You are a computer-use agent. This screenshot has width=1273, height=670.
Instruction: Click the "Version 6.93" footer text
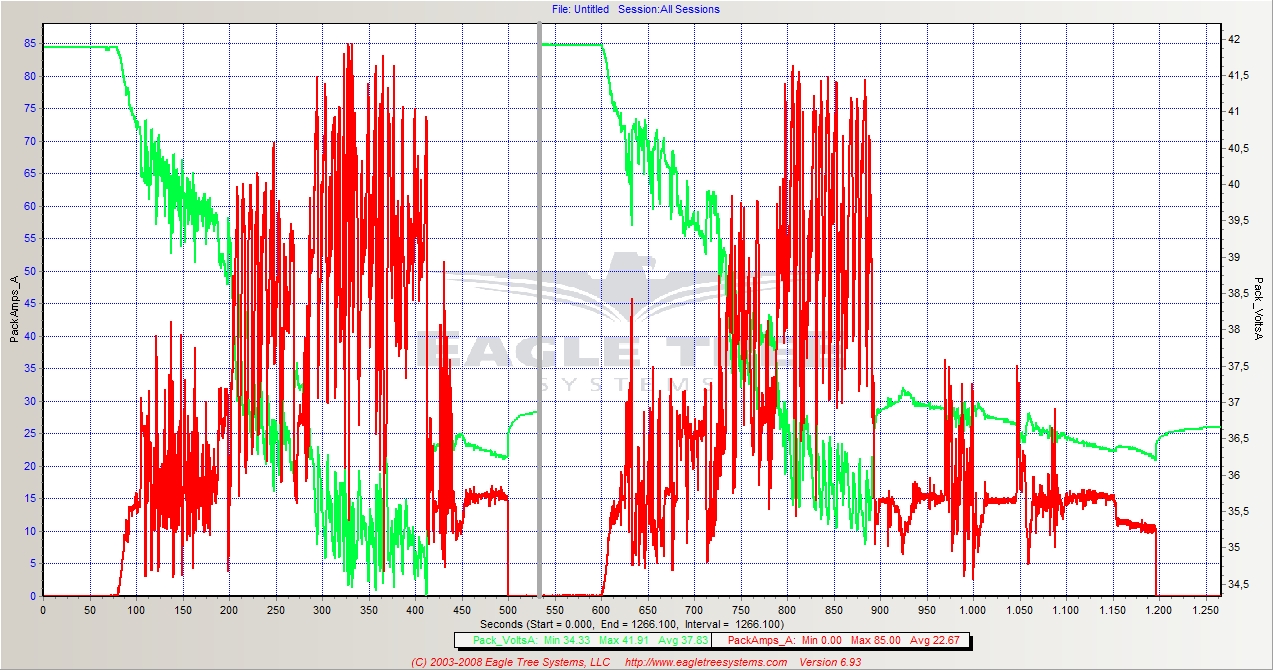coord(831,662)
